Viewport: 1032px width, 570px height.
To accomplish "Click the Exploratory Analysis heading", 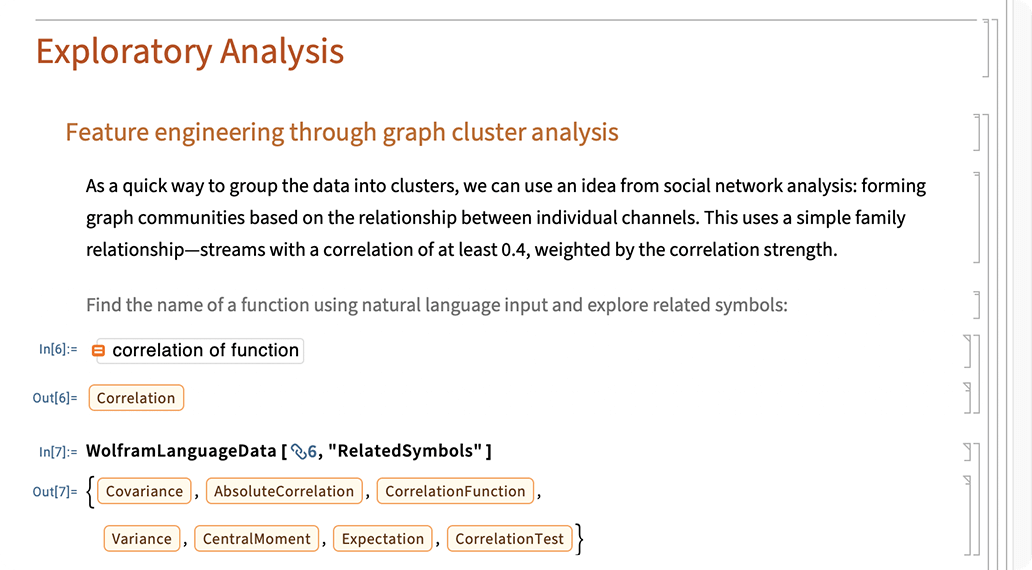I will 190,51.
